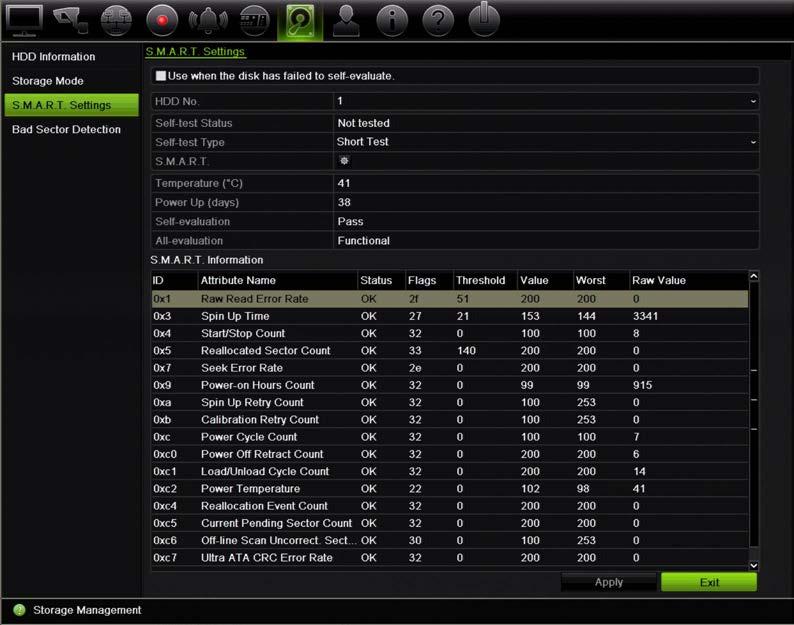This screenshot has height=625, width=794.
Task: Open system information icon
Action: point(392,21)
